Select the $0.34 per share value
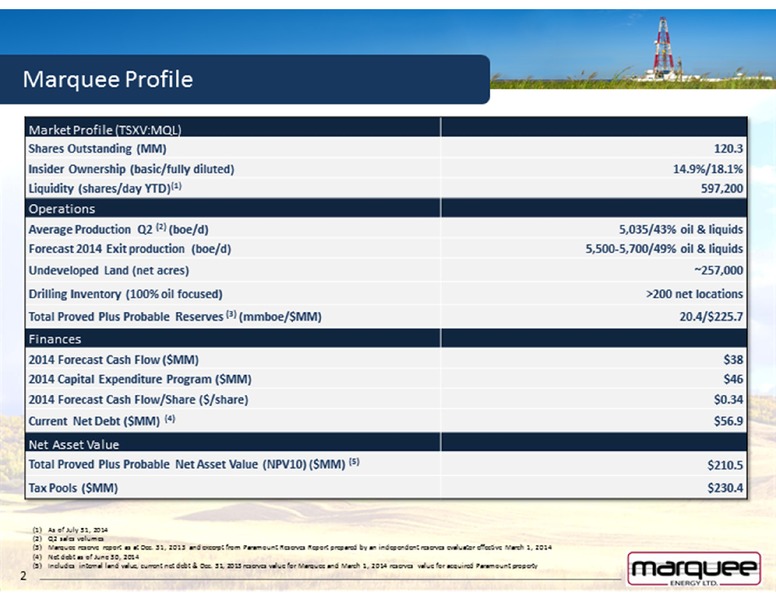The image size is (776, 600). coord(728,400)
